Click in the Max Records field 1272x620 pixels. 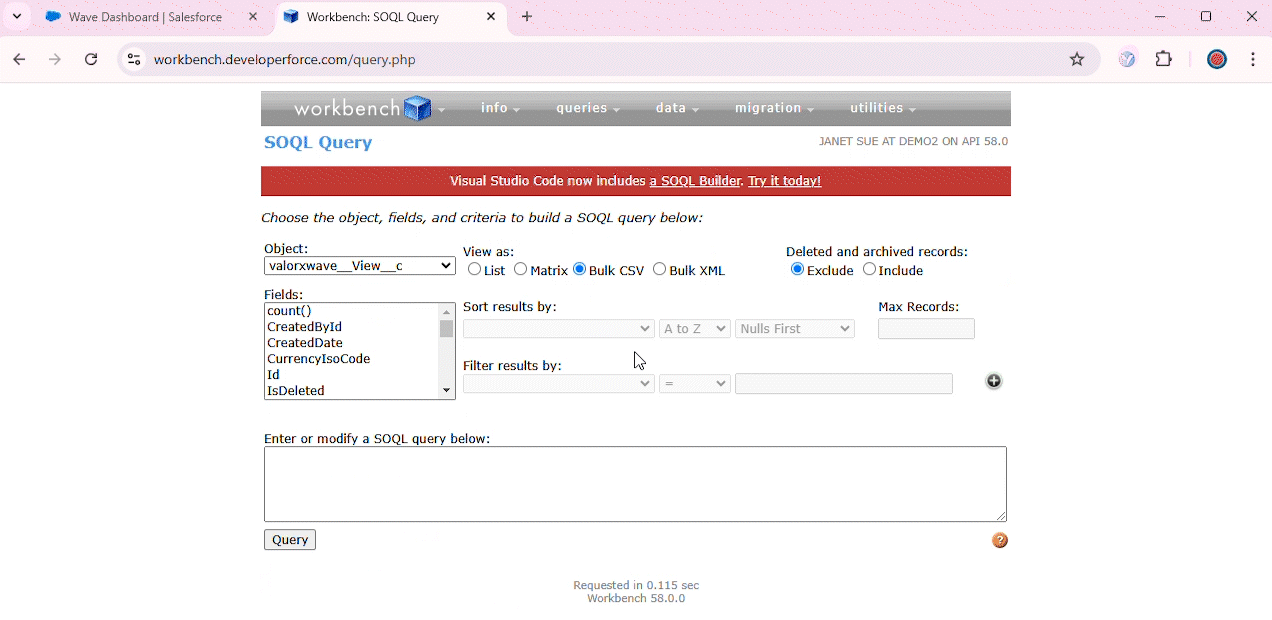926,329
